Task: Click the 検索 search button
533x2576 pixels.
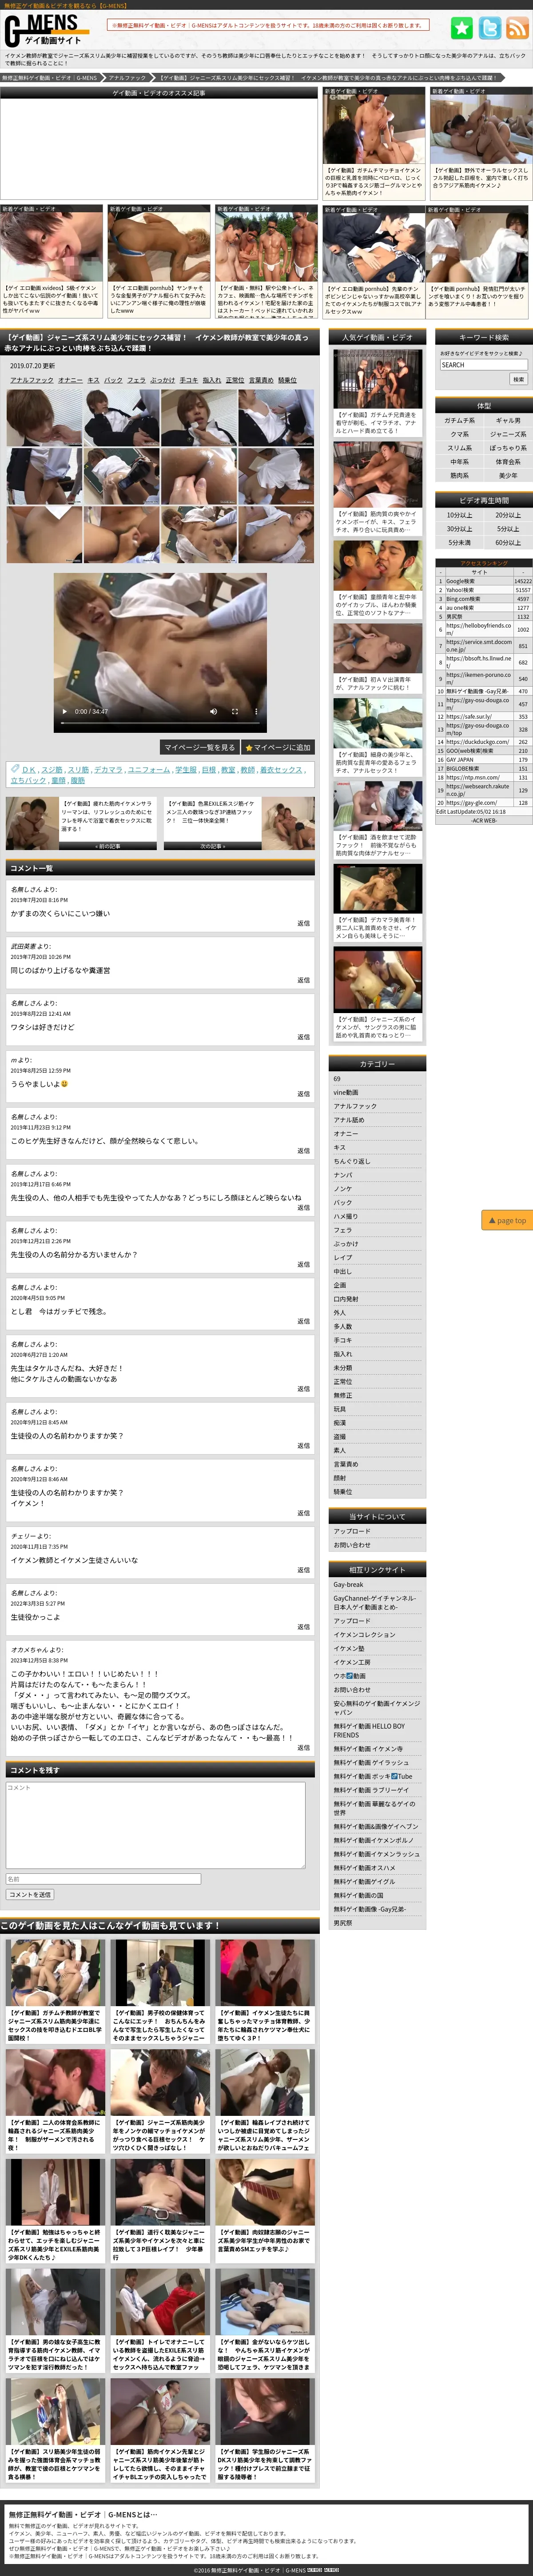Action: tap(518, 379)
